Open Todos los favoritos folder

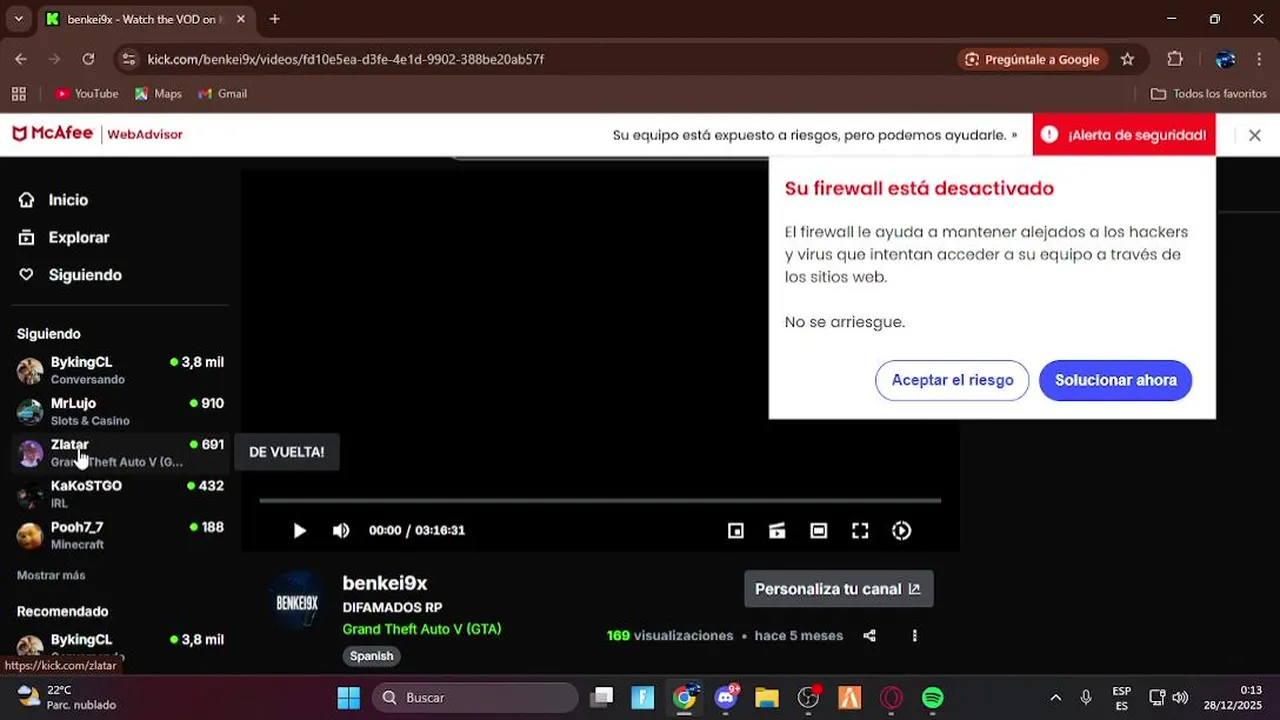1208,94
